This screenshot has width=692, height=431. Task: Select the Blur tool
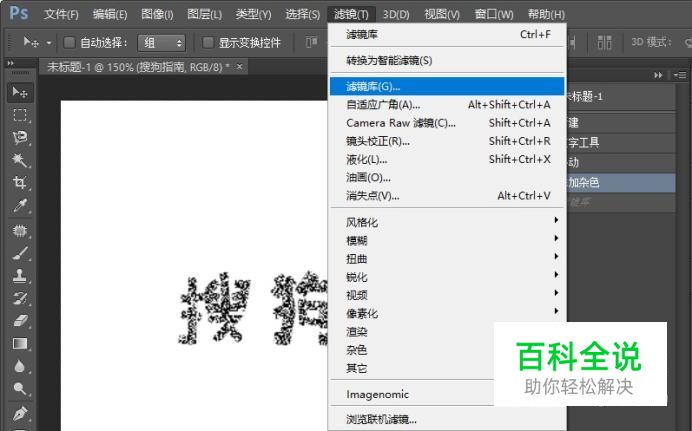[20, 366]
